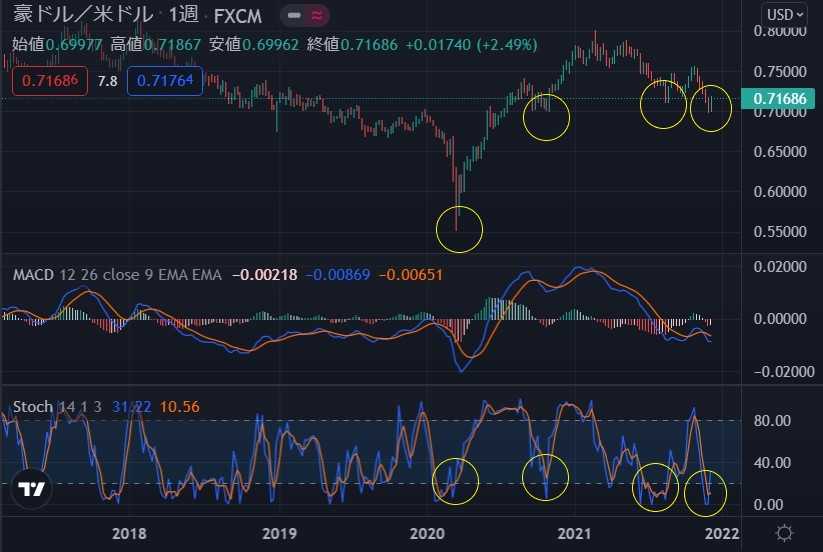
Task: Click the current price tag 0.71686 on axis
Action: pos(777,99)
